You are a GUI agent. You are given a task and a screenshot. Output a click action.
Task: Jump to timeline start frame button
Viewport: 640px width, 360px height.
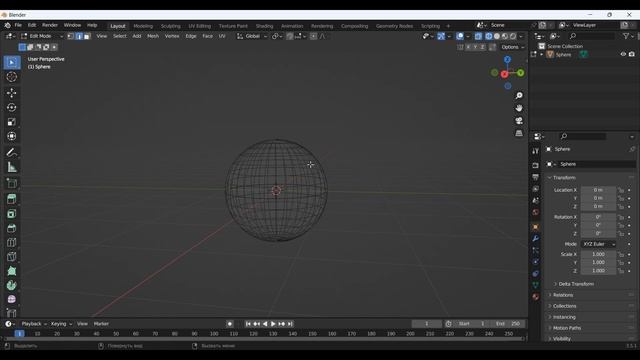click(x=248, y=324)
